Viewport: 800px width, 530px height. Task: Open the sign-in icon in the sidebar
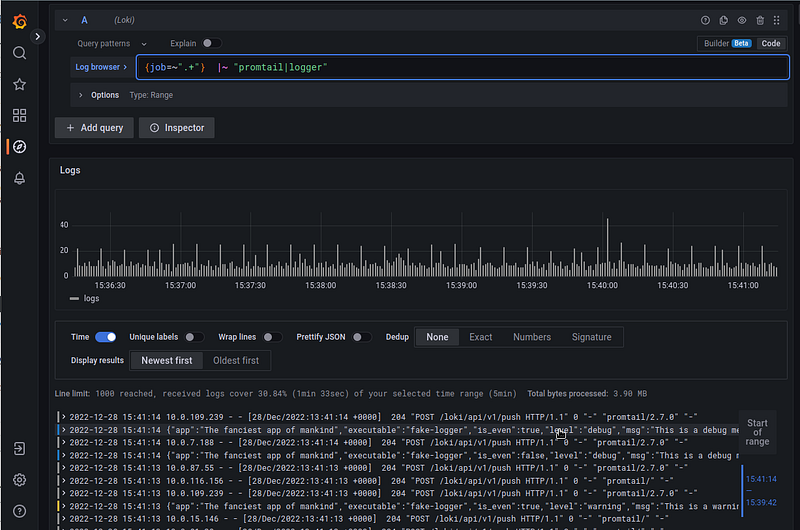19,449
